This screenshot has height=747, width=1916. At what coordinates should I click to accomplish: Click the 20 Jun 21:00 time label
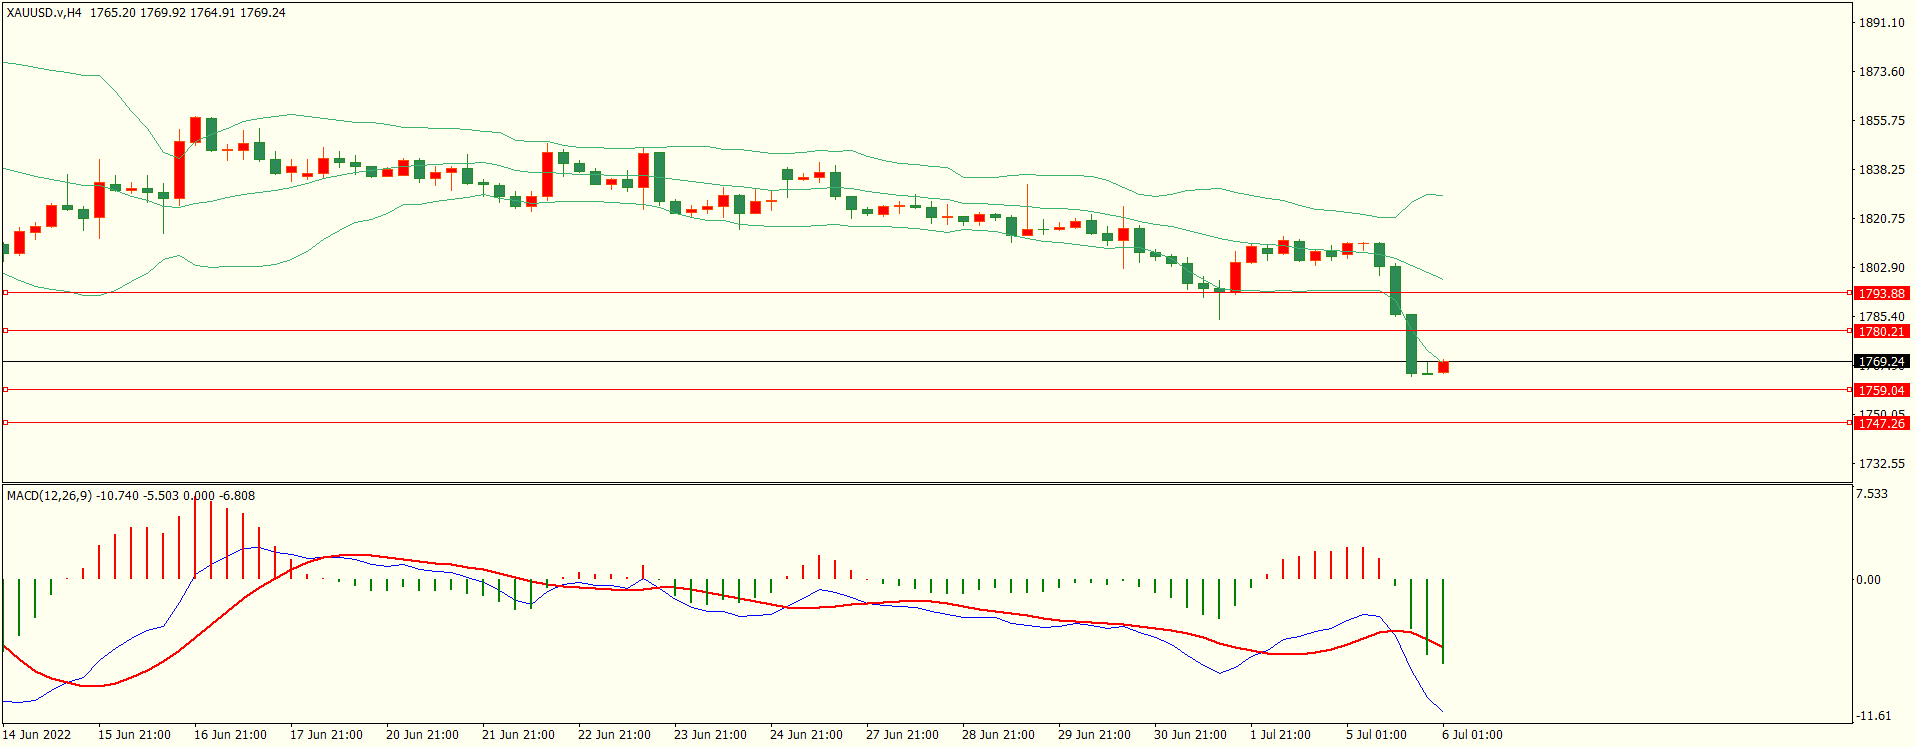point(422,734)
